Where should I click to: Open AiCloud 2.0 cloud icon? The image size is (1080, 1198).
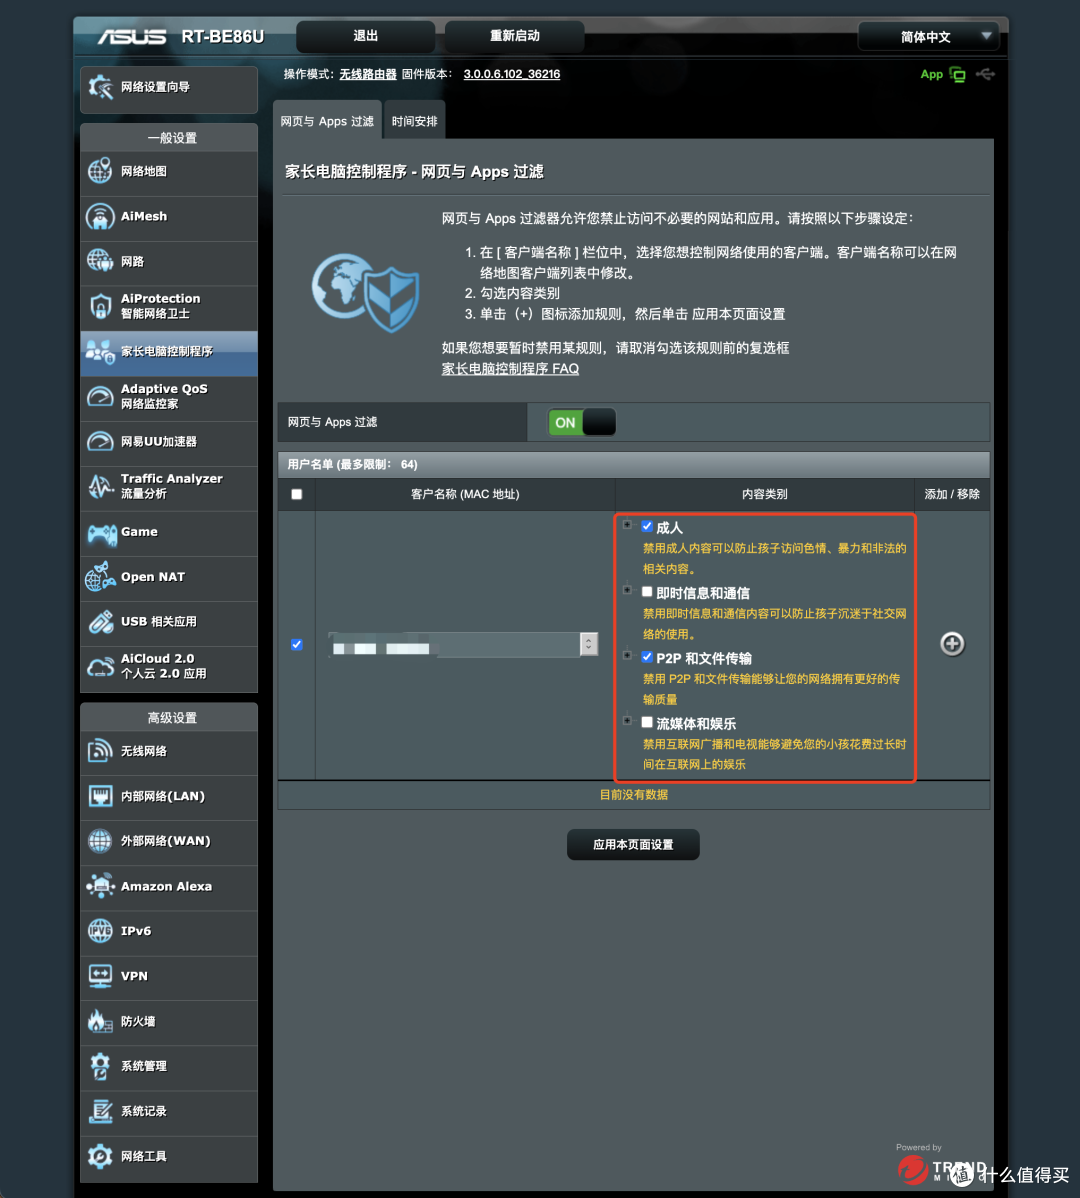100,667
